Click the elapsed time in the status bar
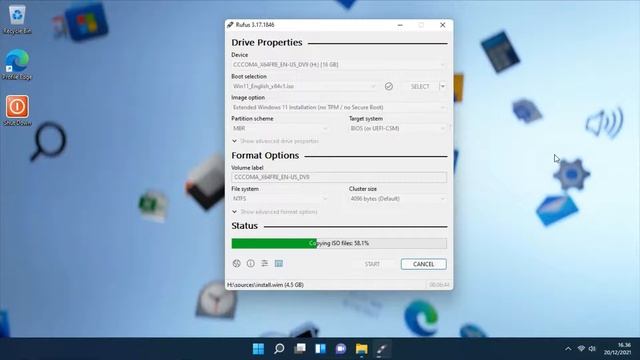Viewport: 640px width, 360px height. tap(439, 285)
